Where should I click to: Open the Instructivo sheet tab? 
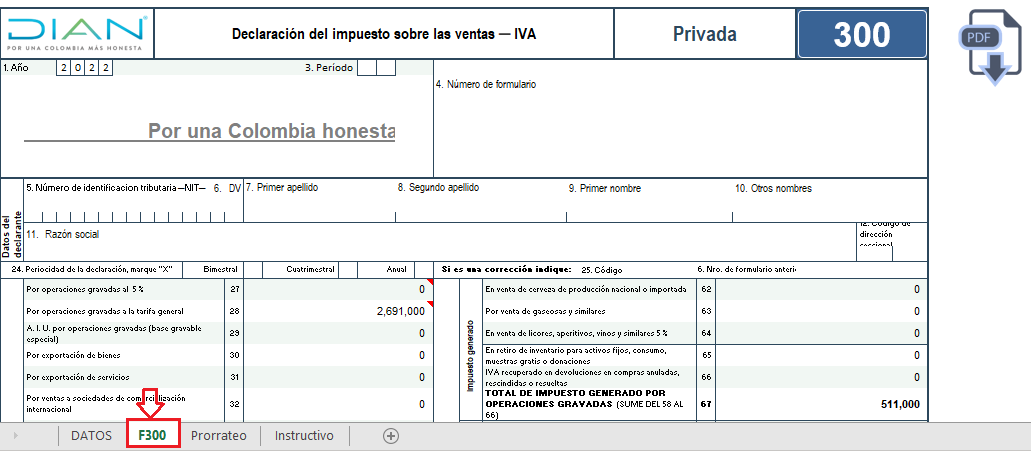[304, 436]
